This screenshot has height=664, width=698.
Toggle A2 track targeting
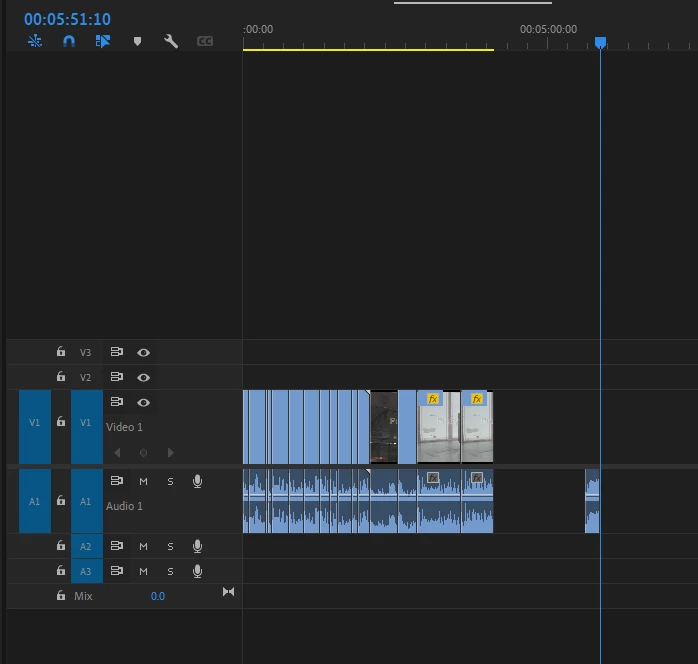click(87, 546)
